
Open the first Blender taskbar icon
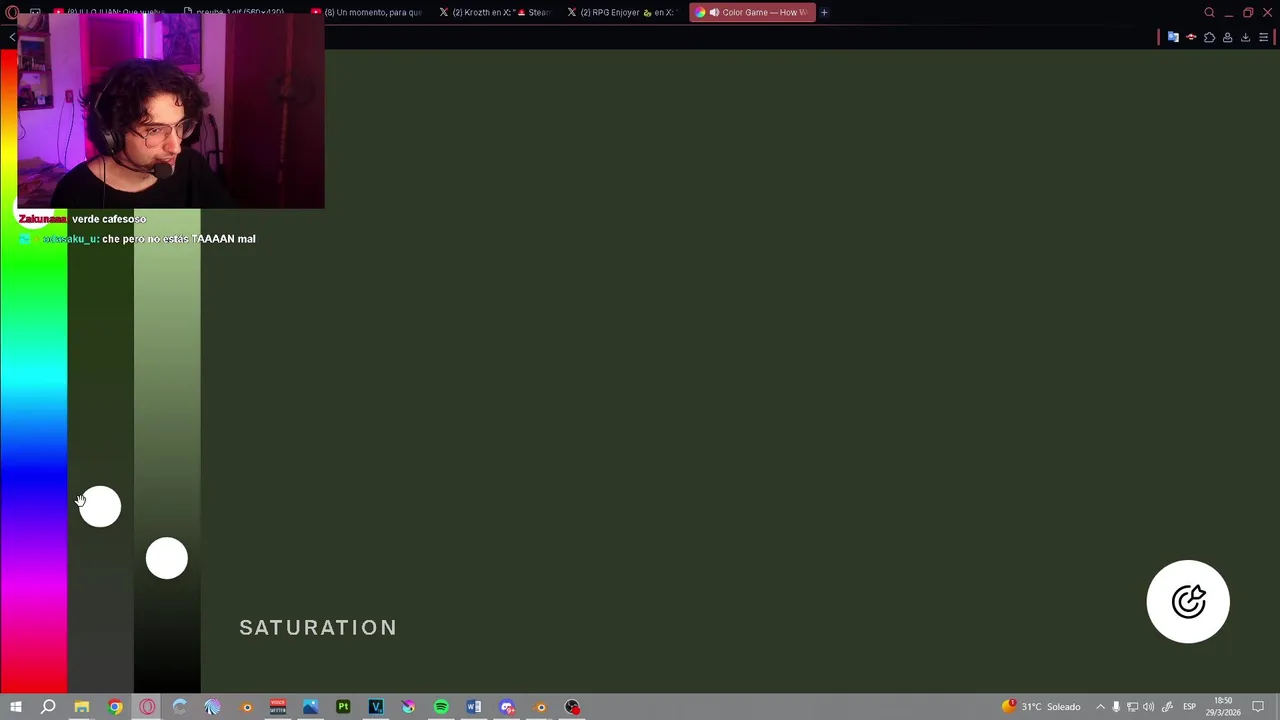click(246, 707)
